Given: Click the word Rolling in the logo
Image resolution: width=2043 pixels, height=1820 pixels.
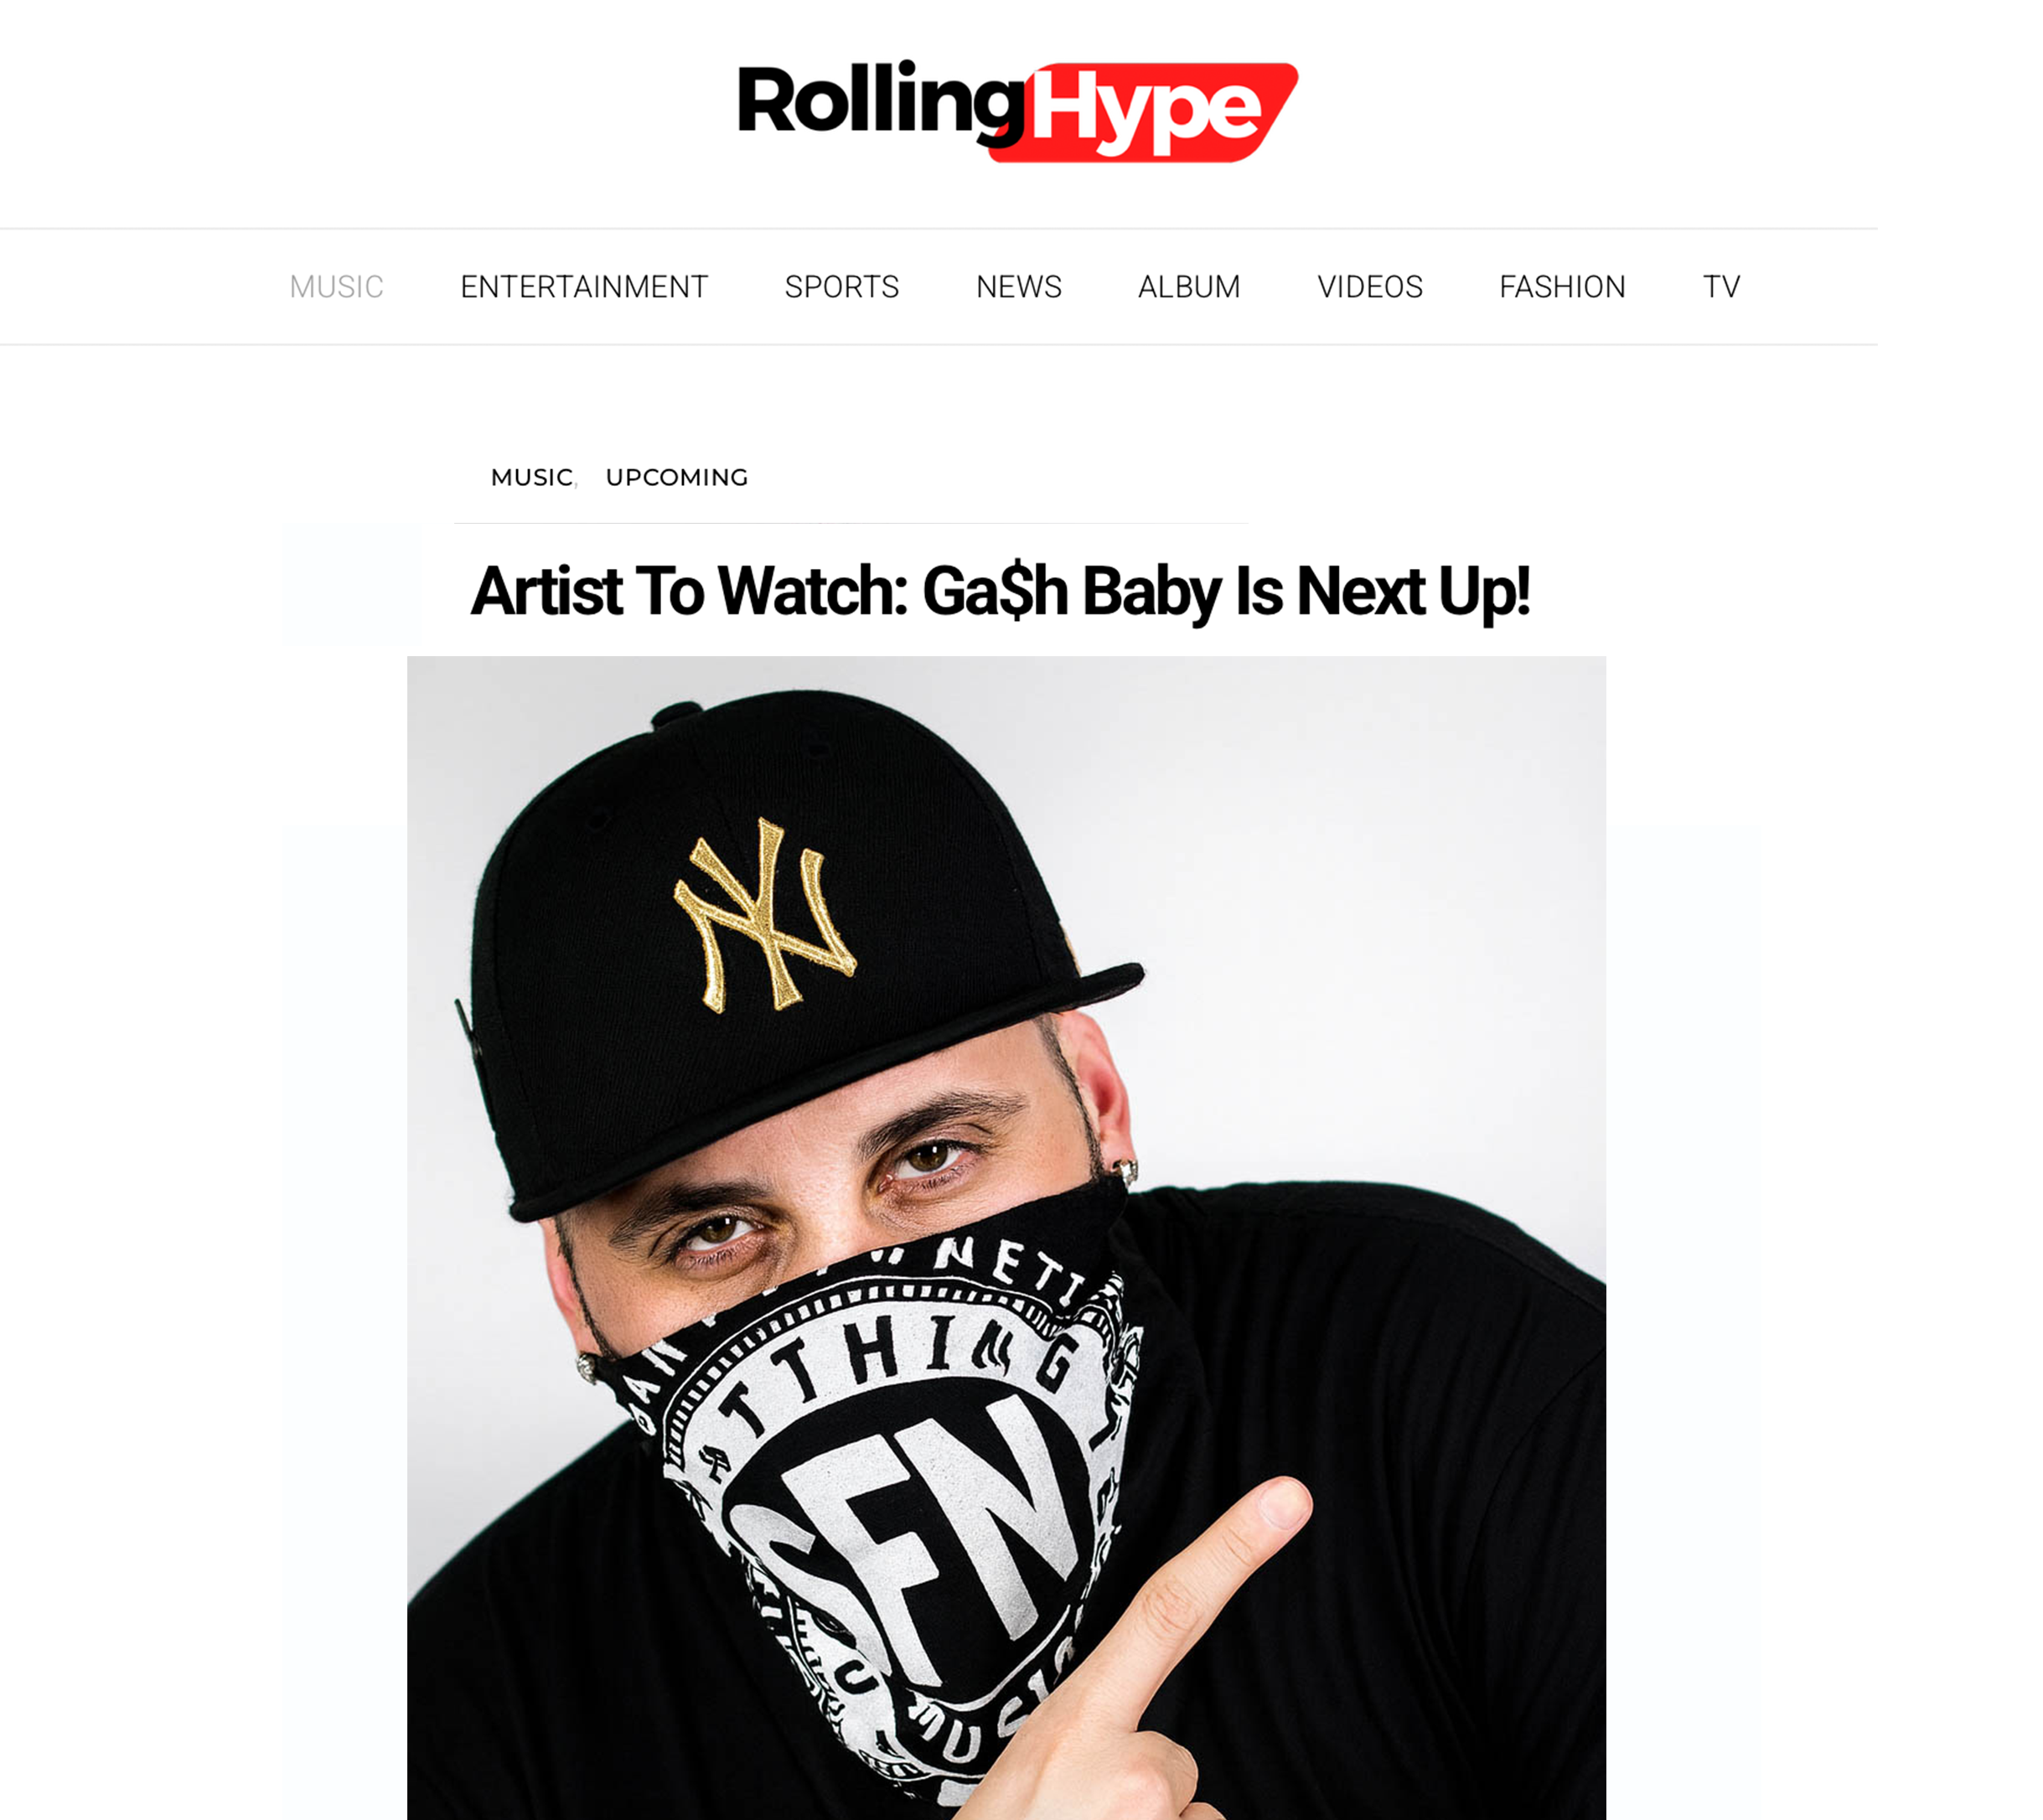Looking at the screenshot, I should tap(880, 100).
